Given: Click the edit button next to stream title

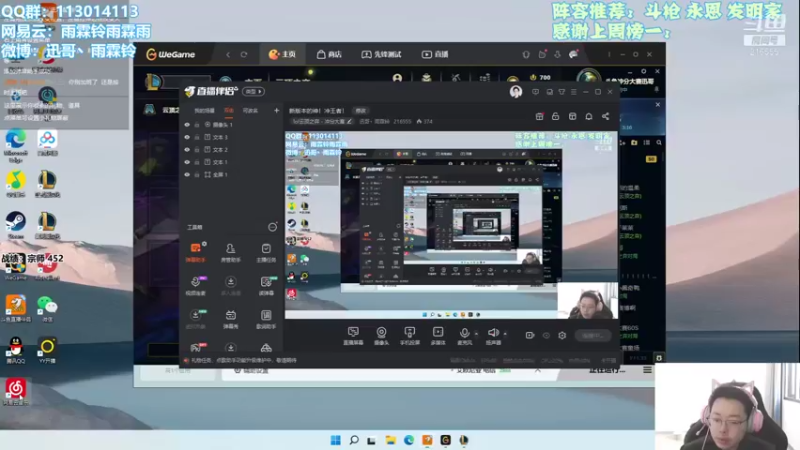Looking at the screenshot, I should pyautogui.click(x=361, y=111).
